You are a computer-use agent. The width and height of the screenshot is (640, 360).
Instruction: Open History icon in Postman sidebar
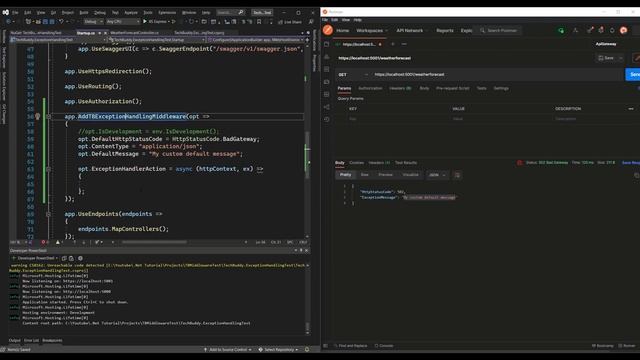pos(327,119)
